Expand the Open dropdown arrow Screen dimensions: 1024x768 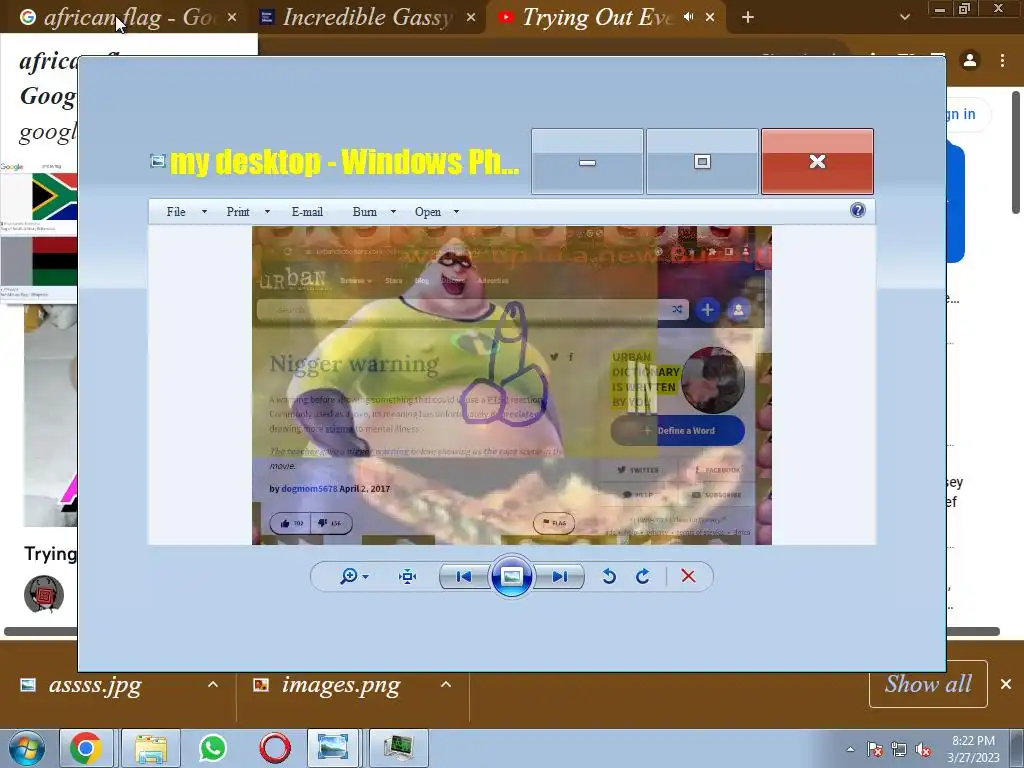(456, 212)
